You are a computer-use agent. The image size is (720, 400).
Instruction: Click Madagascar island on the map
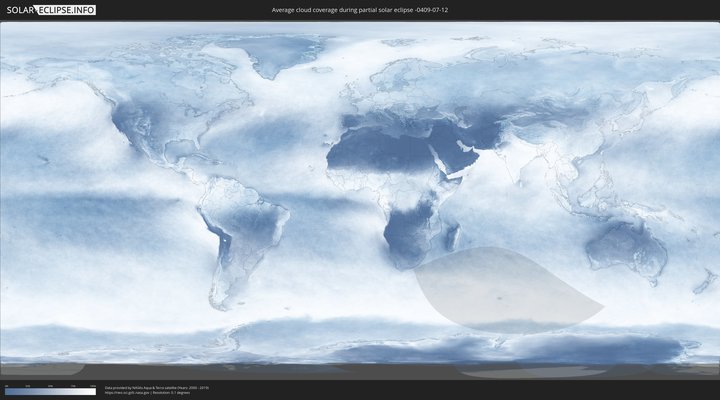click(x=455, y=237)
